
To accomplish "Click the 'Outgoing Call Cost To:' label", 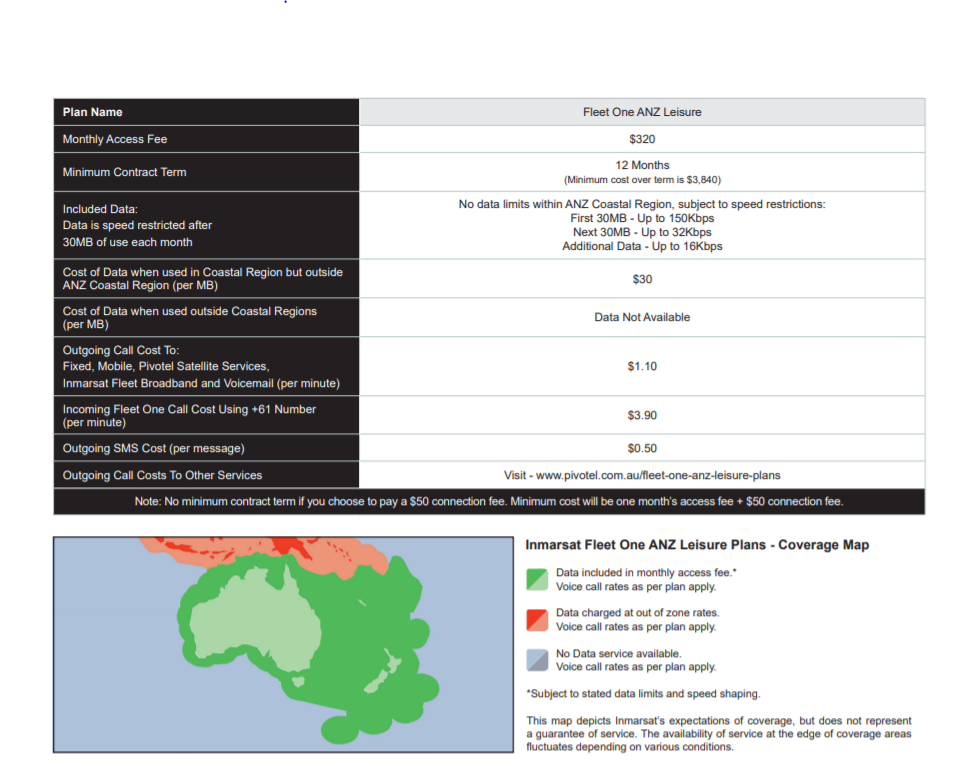I will [121, 350].
